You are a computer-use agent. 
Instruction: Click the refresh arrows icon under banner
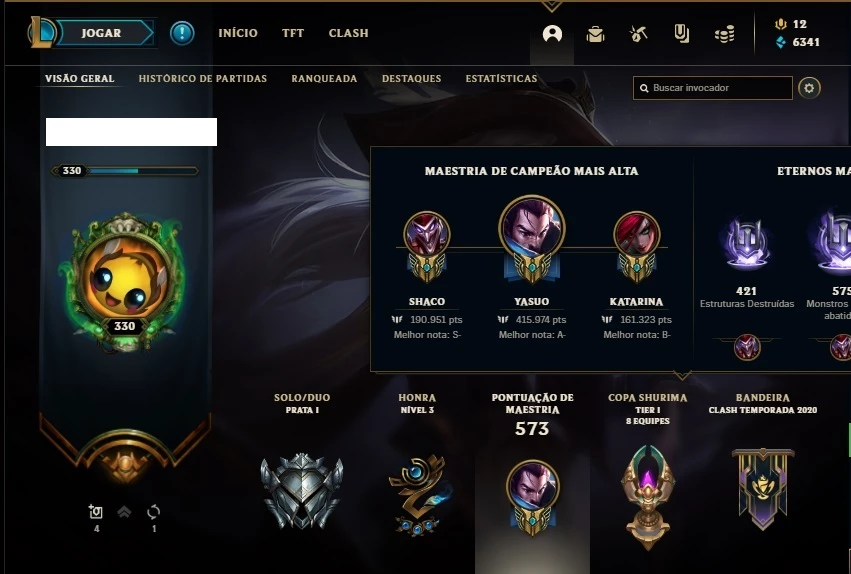click(154, 512)
